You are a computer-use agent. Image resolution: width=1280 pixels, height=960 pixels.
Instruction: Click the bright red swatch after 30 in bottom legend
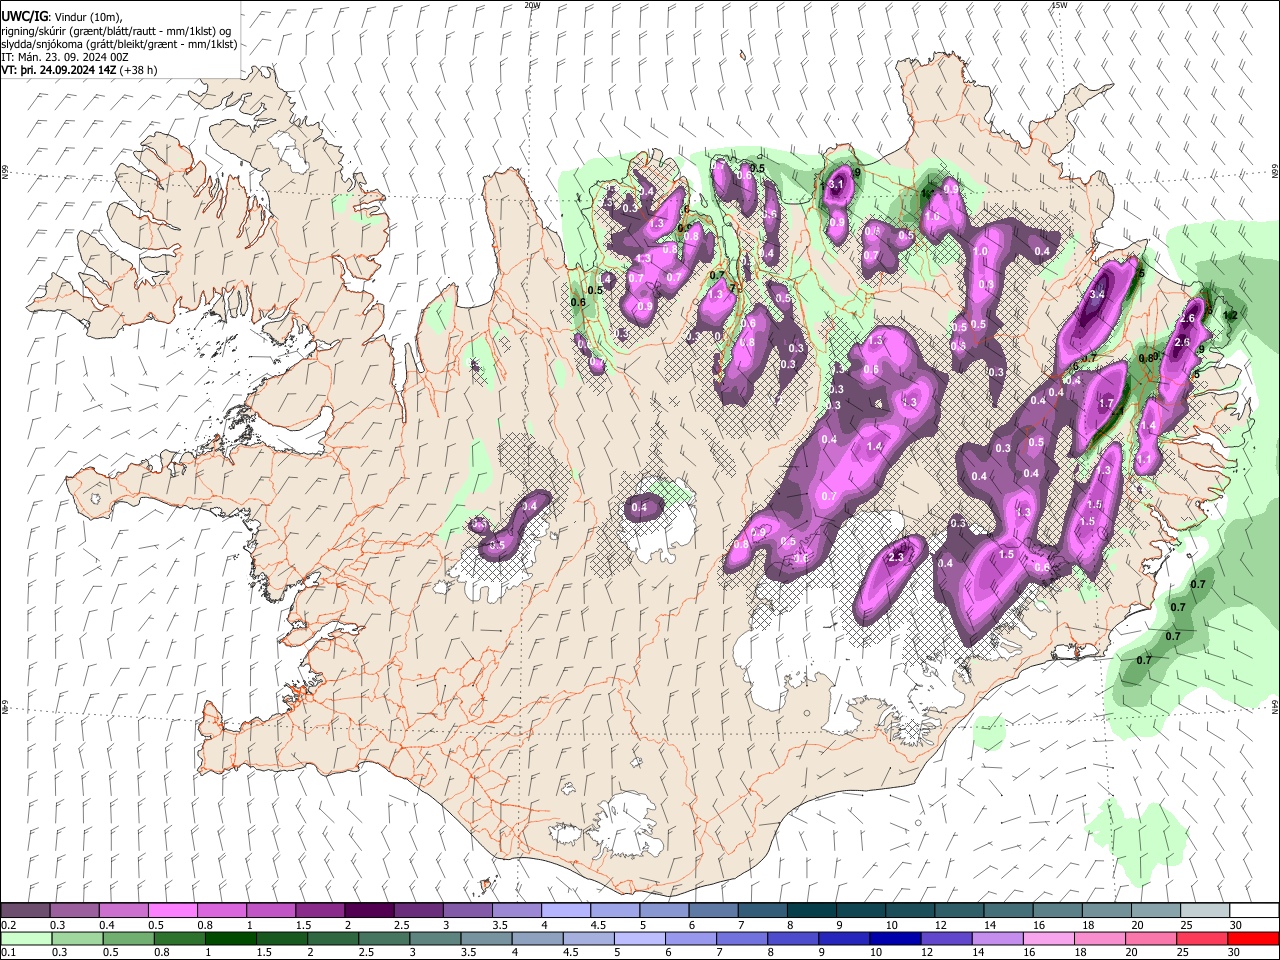1252,938
